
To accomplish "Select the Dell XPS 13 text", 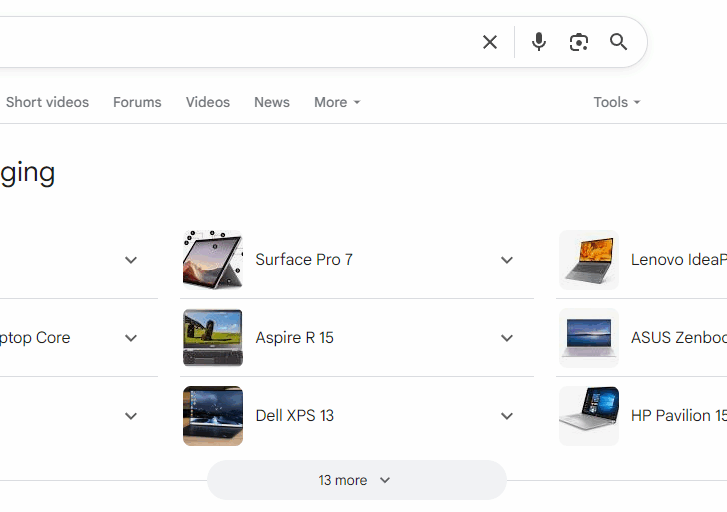I will click(x=294, y=416).
